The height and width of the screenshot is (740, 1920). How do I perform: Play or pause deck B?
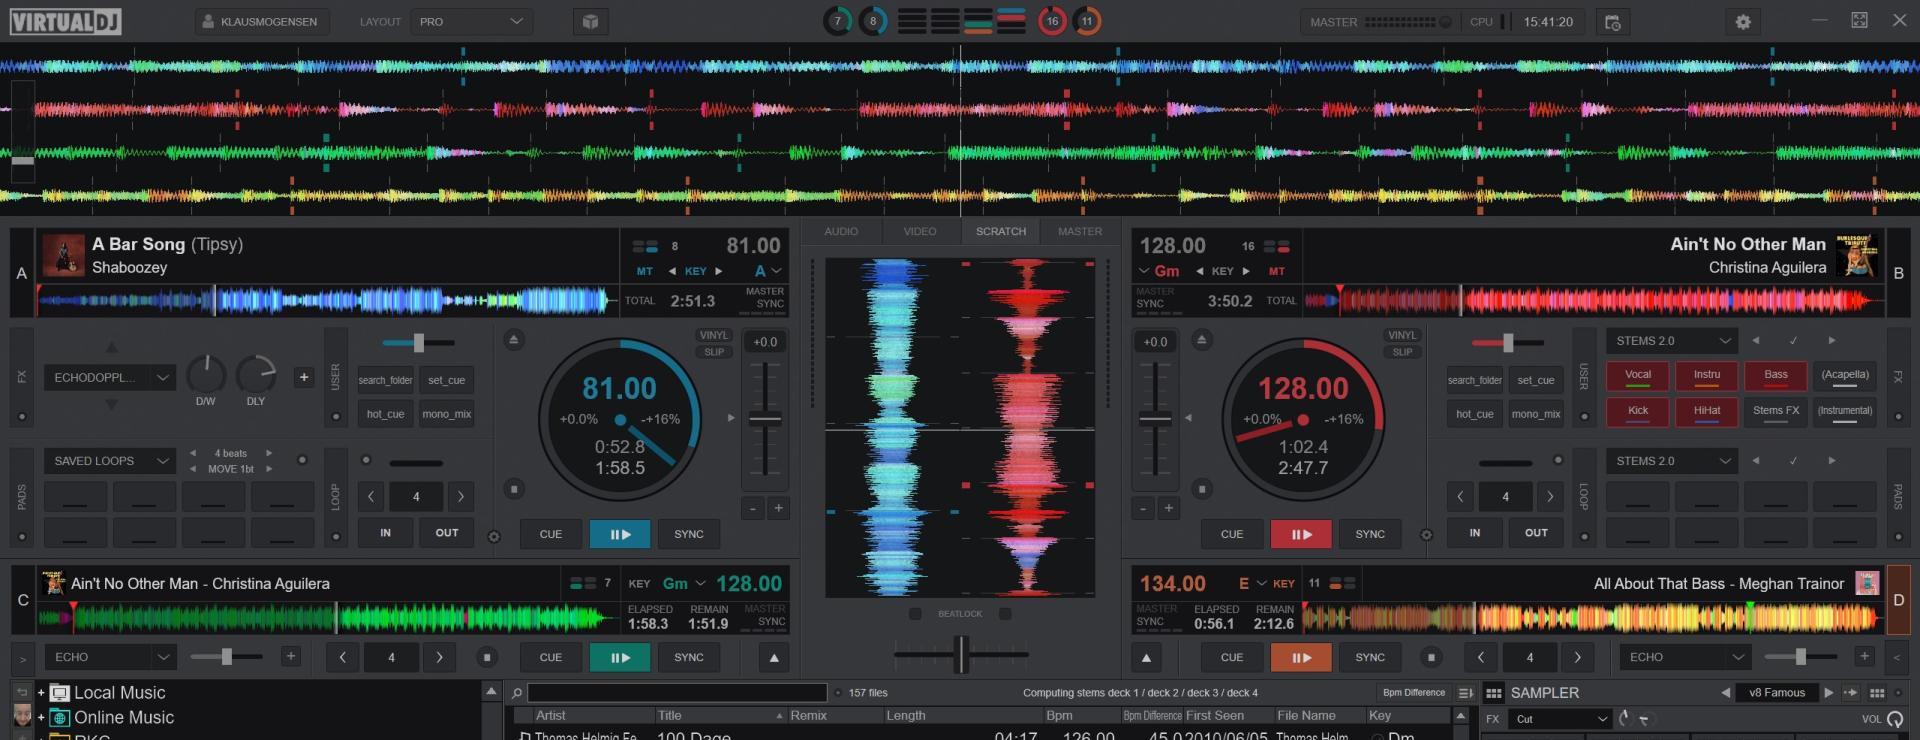(x=1301, y=534)
